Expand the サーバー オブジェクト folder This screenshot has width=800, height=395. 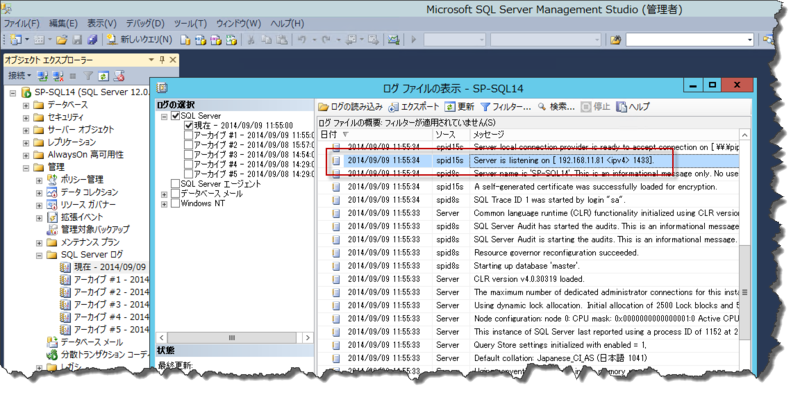click(x=26, y=130)
